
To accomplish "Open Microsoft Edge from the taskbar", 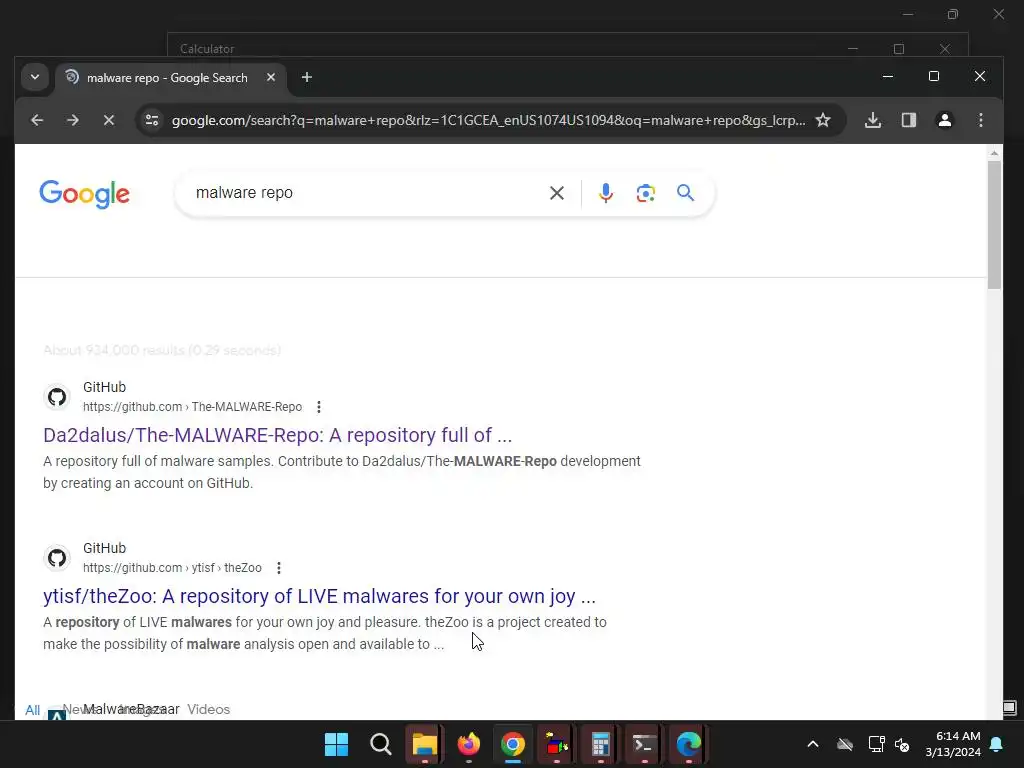I will (688, 744).
